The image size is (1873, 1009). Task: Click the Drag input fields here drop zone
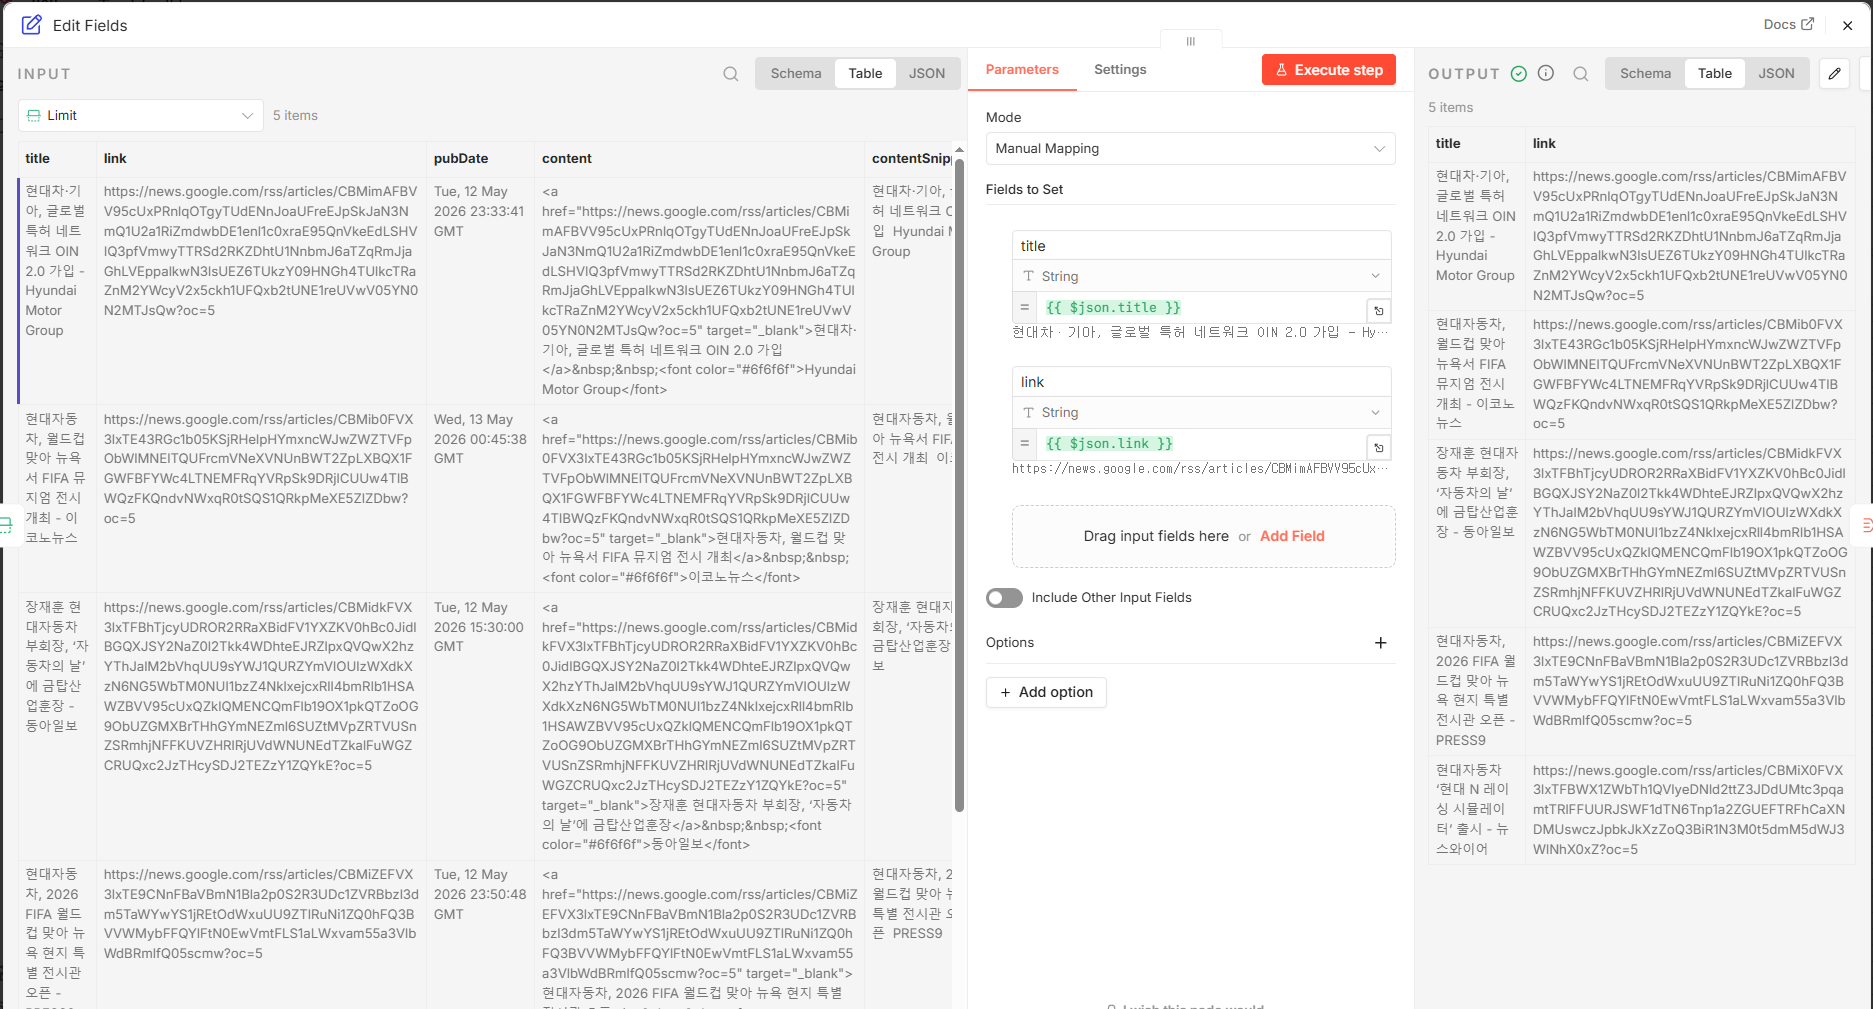pyautogui.click(x=1204, y=537)
